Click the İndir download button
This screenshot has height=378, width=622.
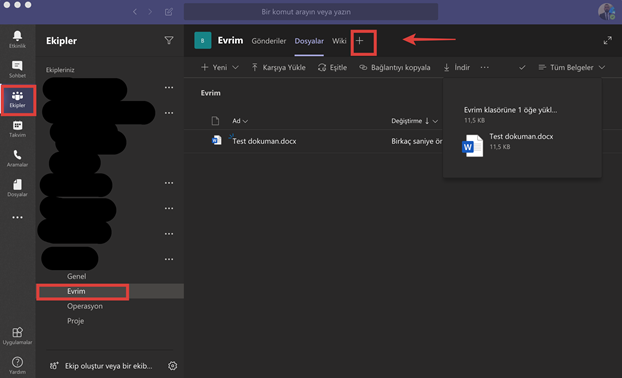pos(457,67)
